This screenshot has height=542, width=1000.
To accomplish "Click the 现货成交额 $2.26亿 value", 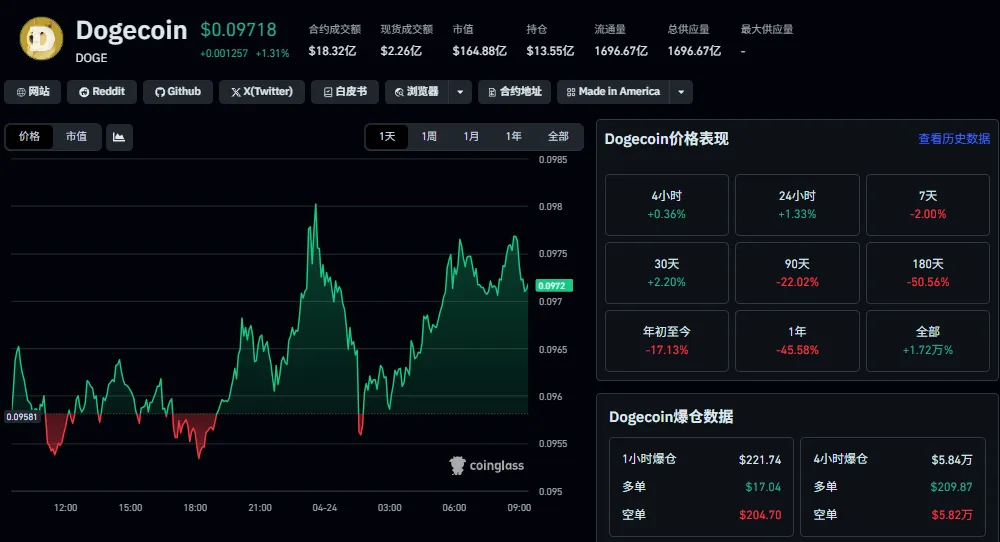I will pyautogui.click(x=401, y=51).
